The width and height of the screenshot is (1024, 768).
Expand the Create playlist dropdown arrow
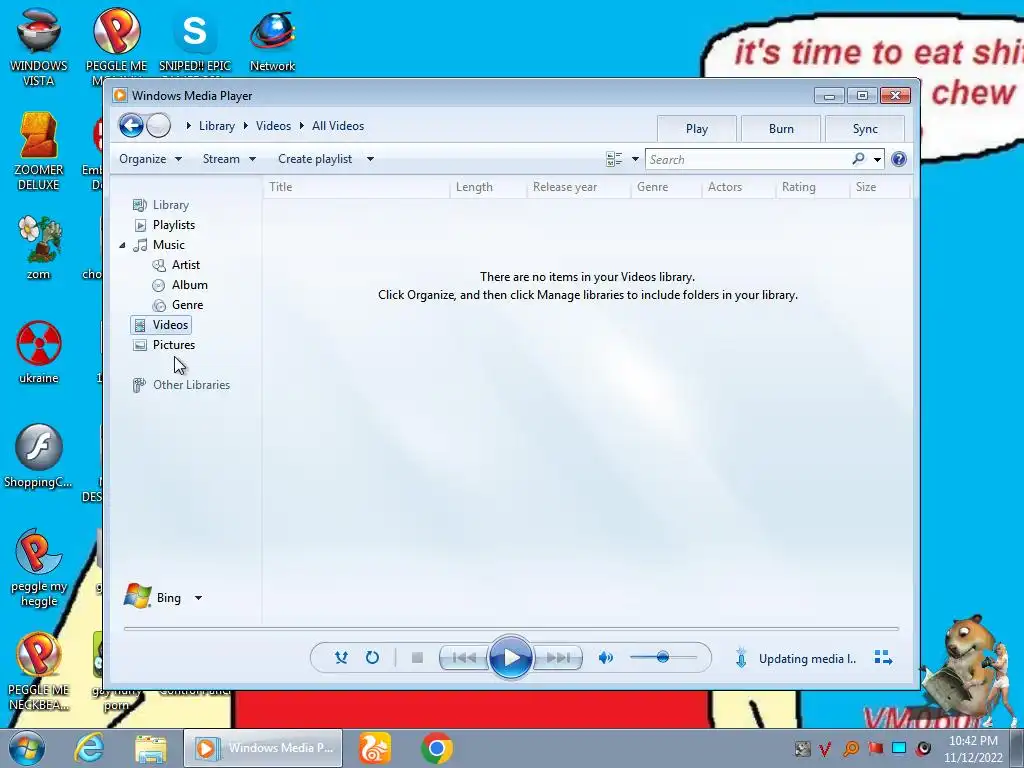click(x=370, y=159)
